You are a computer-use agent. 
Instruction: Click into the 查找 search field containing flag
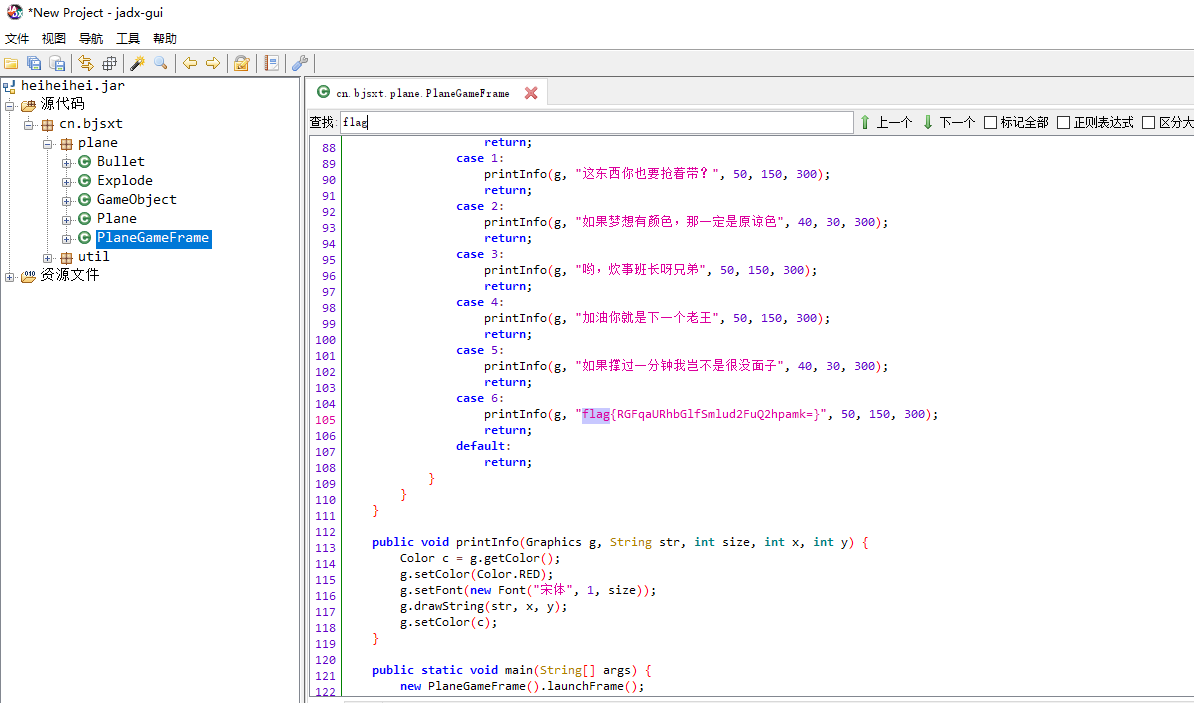click(596, 122)
